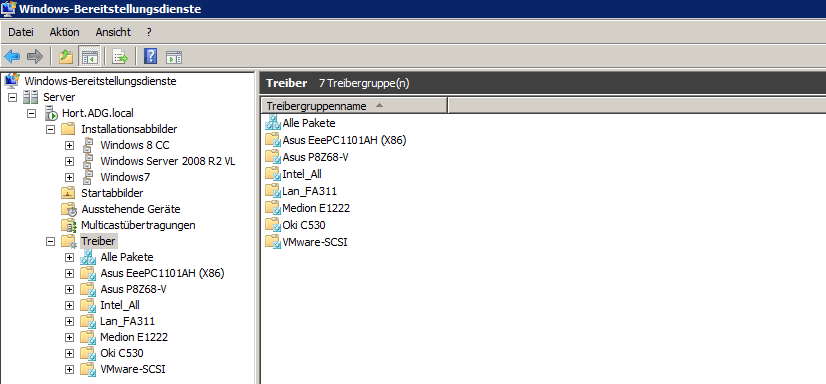Click the Multicastübertragungen icon
The image size is (826, 384).
pos(68,225)
